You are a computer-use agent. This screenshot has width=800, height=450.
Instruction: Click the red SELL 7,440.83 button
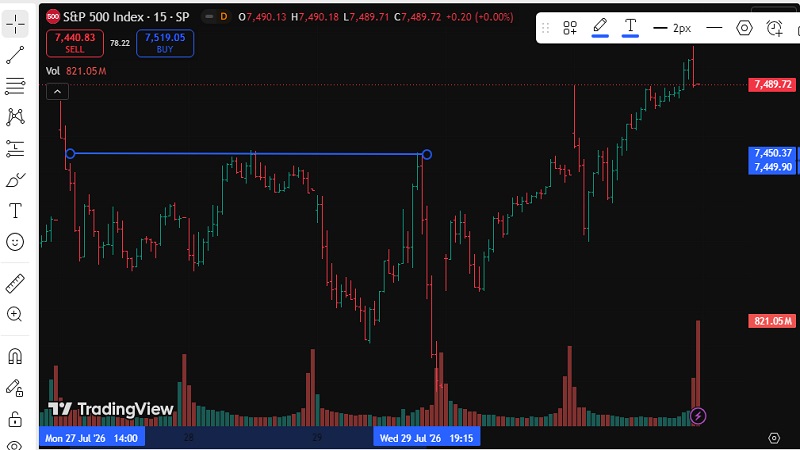click(x=74, y=43)
